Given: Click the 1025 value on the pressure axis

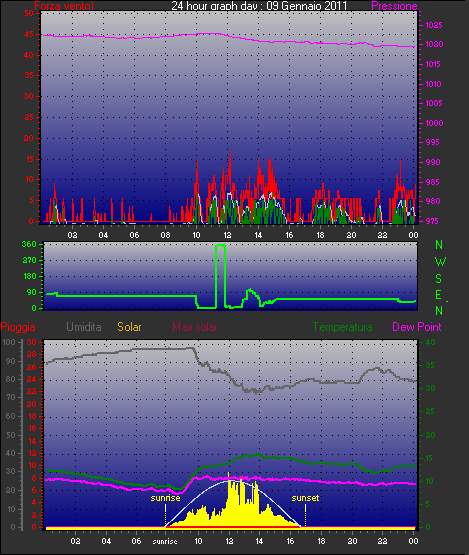Looking at the screenshot, I should pos(434,25).
